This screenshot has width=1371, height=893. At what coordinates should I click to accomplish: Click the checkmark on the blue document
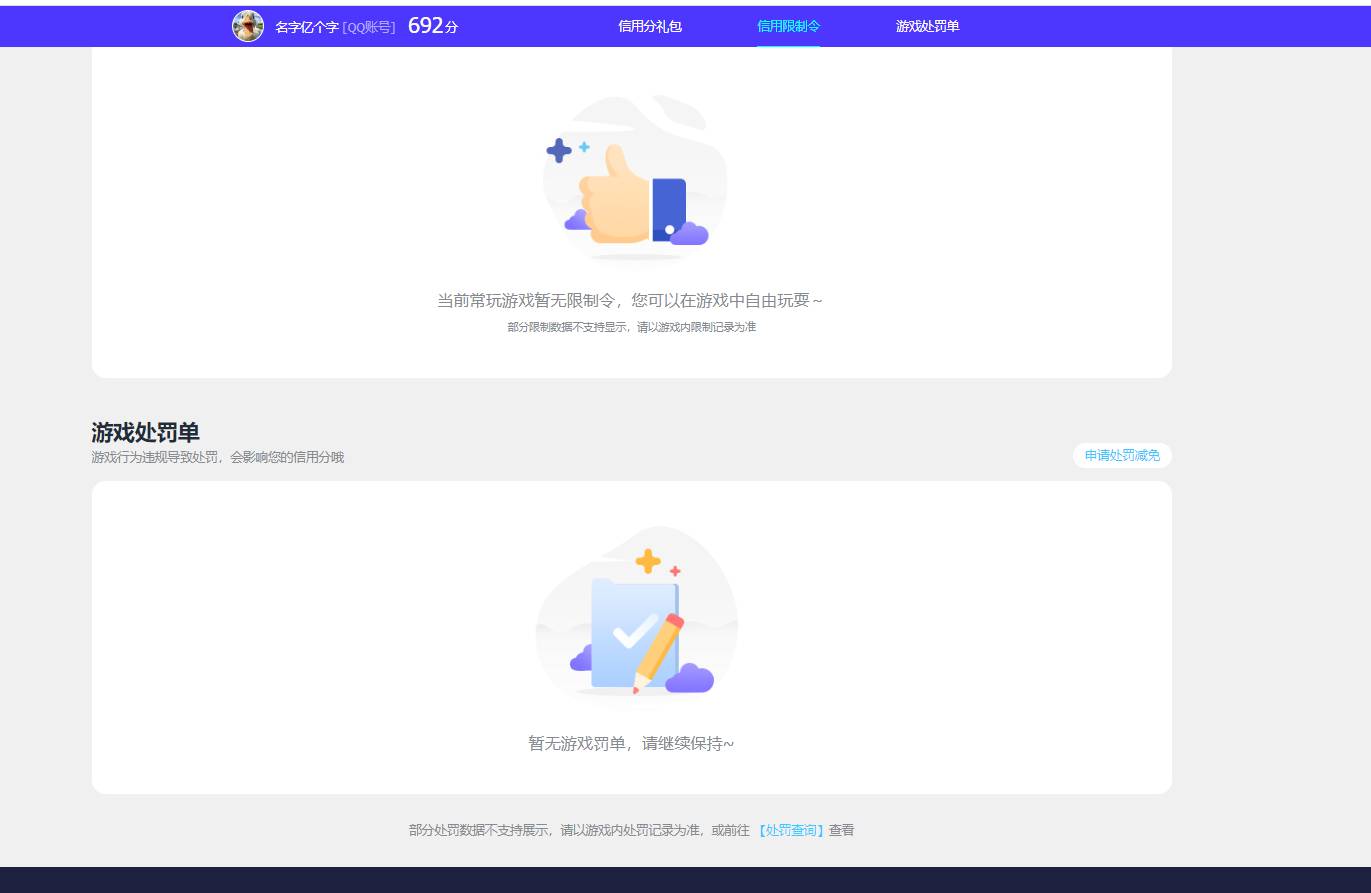[x=632, y=630]
